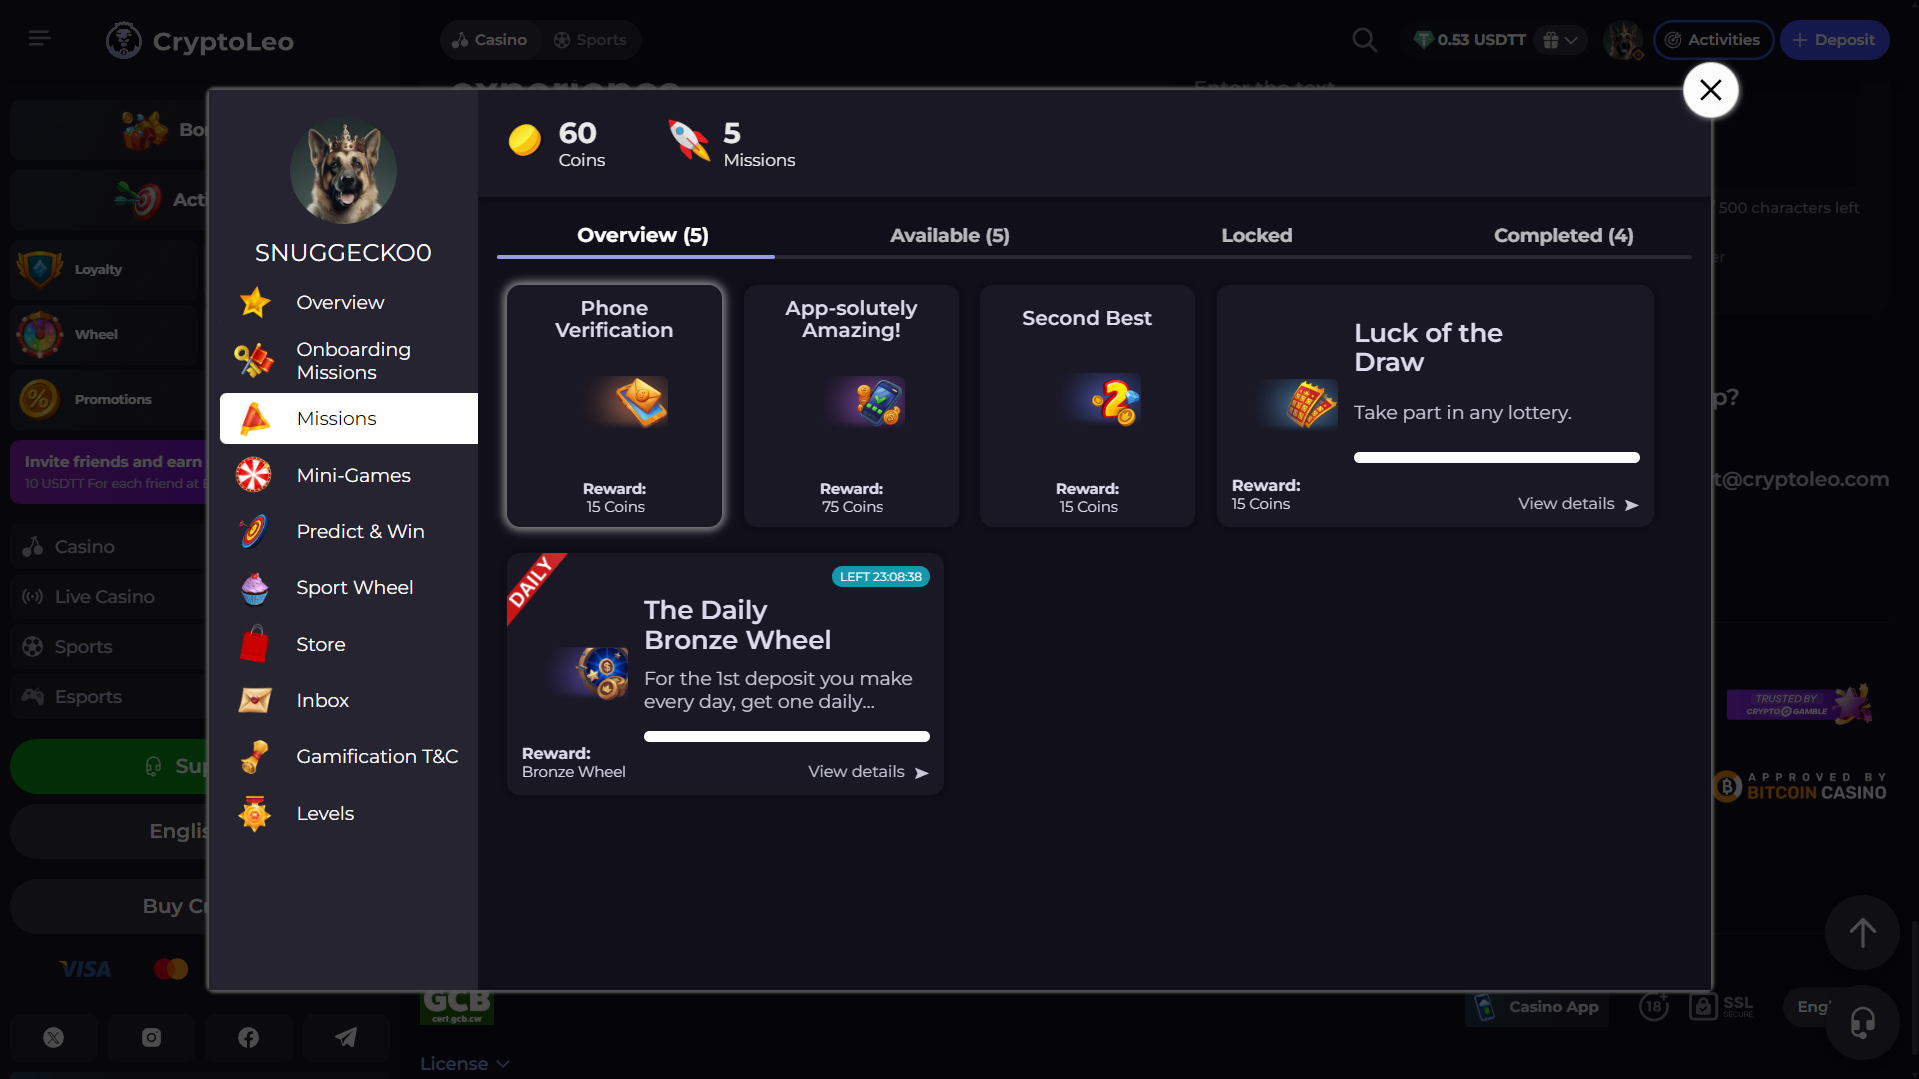The height and width of the screenshot is (1079, 1919).
Task: Select the Completed (4) tab
Action: [x=1563, y=235]
